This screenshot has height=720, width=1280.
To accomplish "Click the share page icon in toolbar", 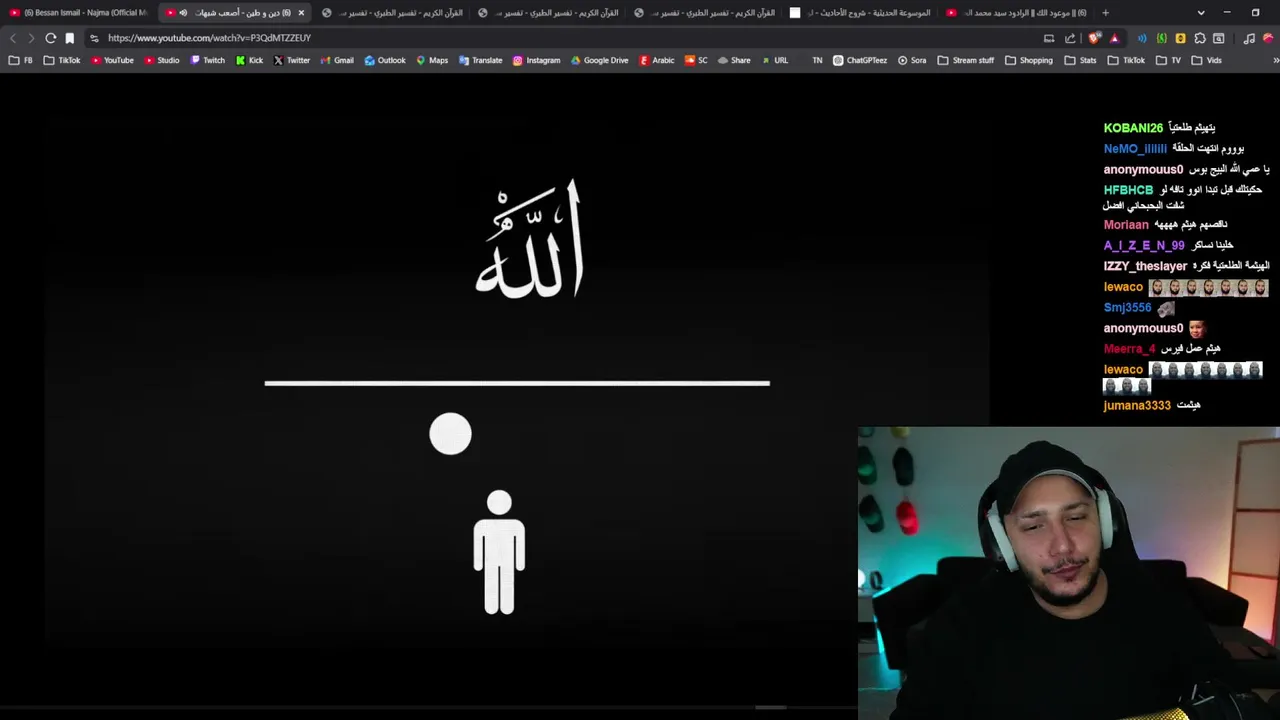I will [x=1070, y=38].
